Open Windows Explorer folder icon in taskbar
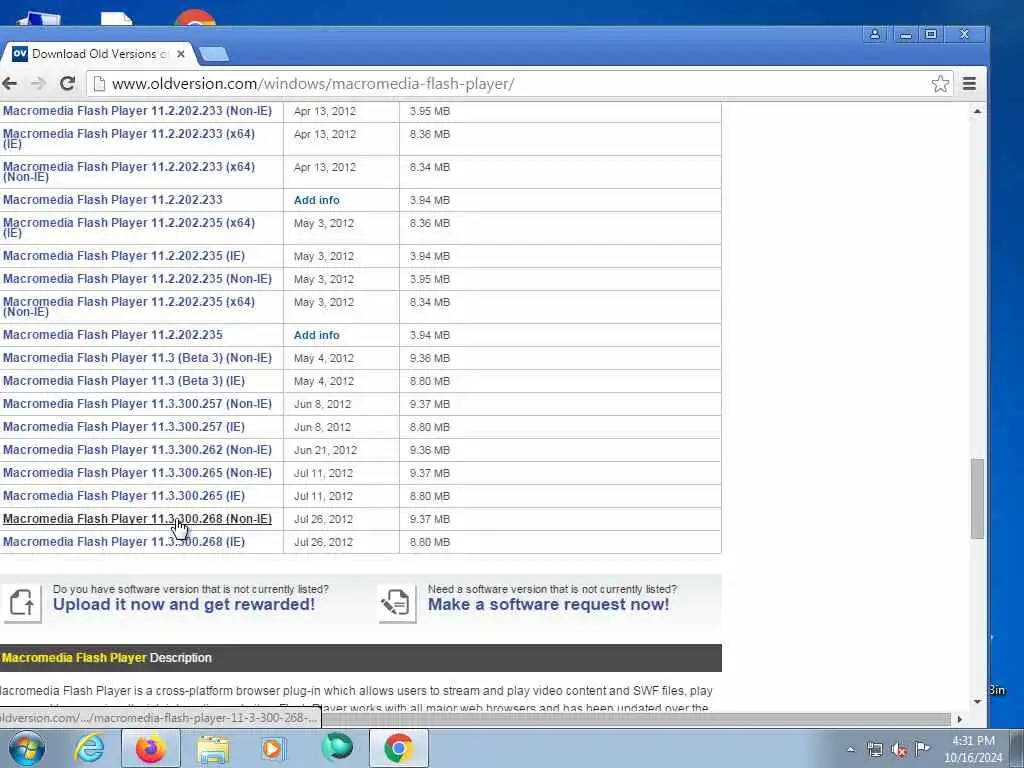1024x768 pixels. [213, 748]
